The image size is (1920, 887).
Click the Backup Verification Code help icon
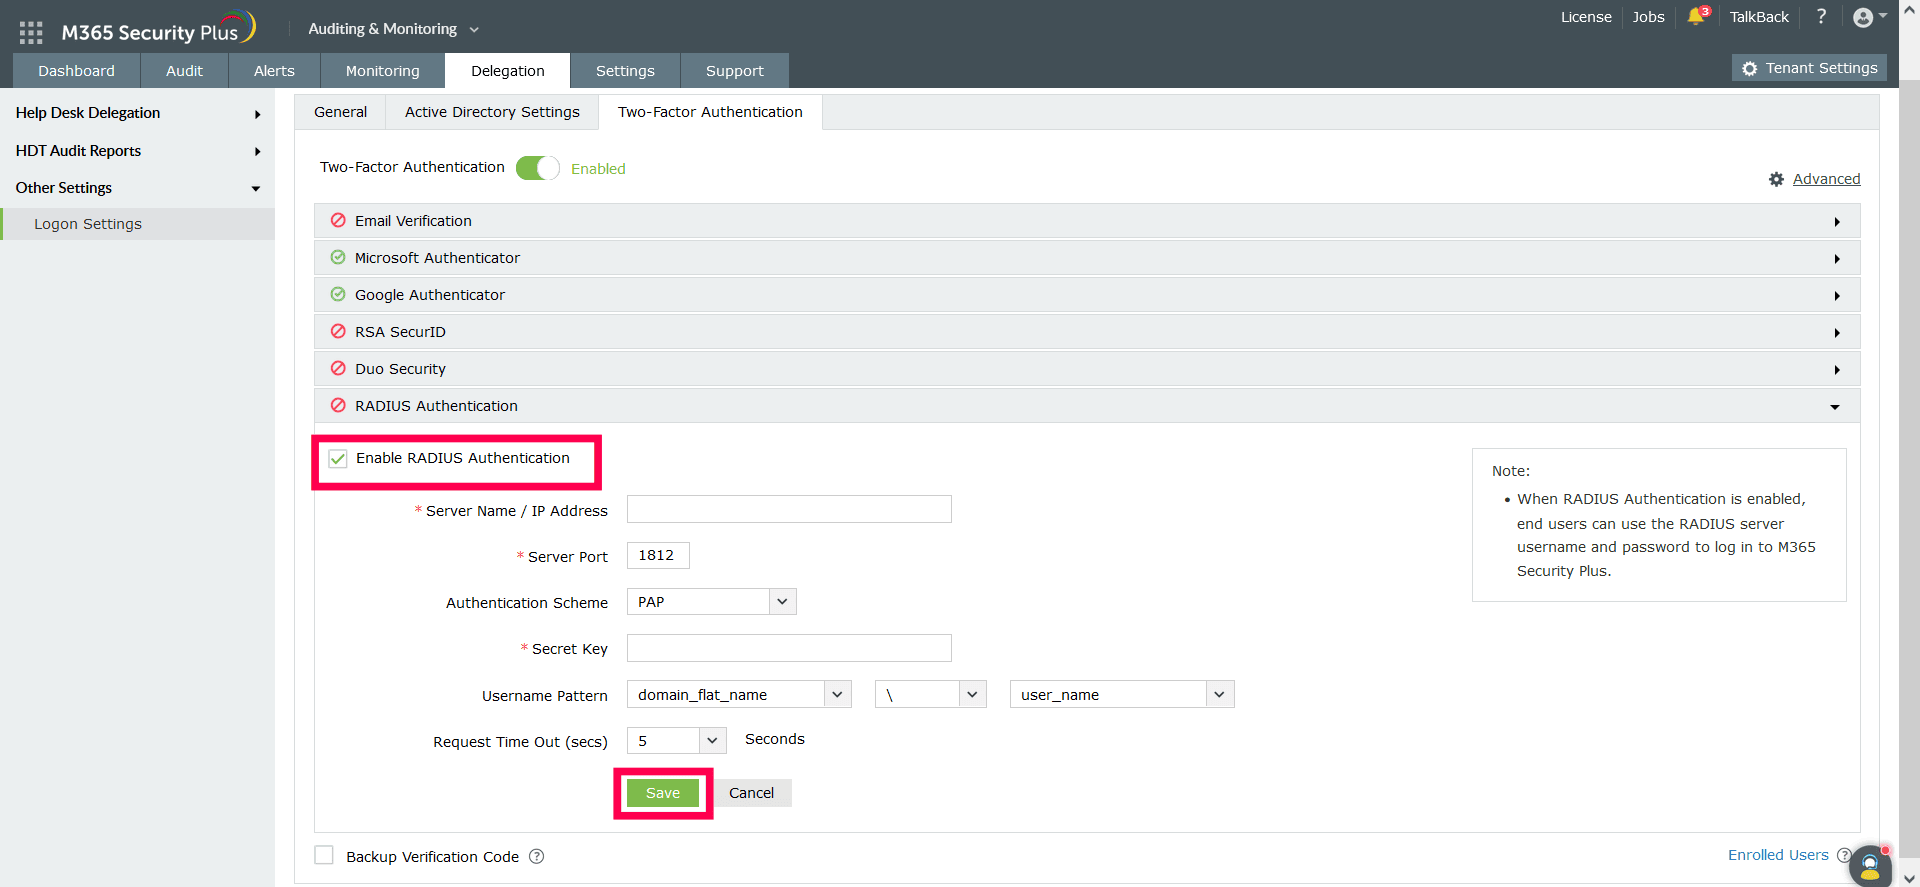(537, 856)
